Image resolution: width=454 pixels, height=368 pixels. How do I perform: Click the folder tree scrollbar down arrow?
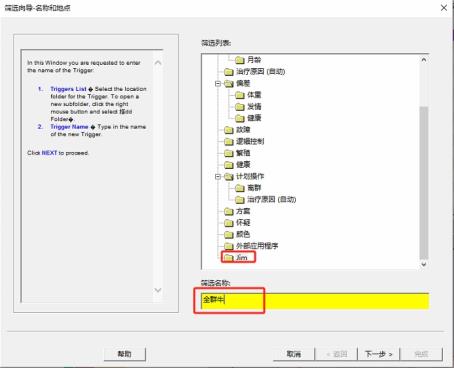424,264
